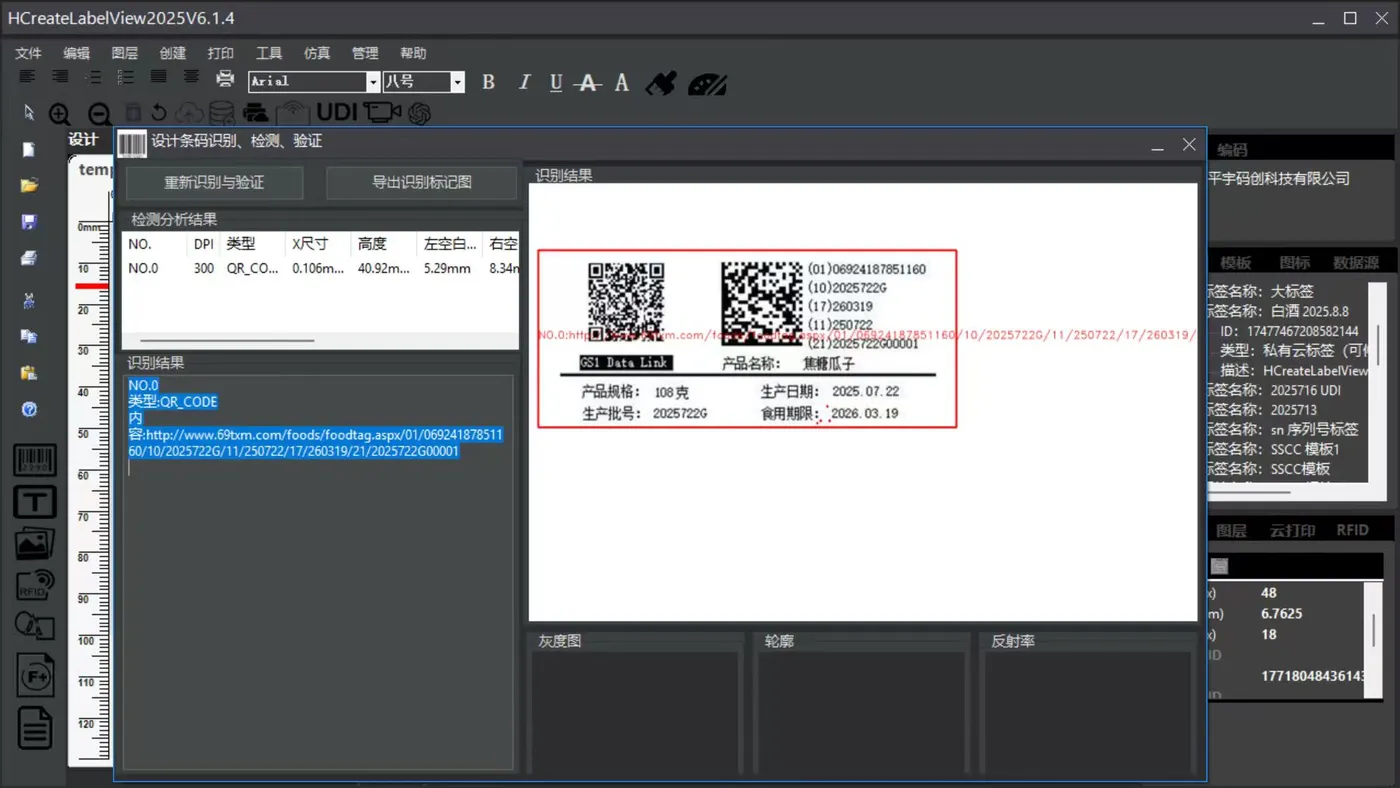Close the barcode recognition dialog
Viewport: 1400px width, 788px height.
point(1189,145)
